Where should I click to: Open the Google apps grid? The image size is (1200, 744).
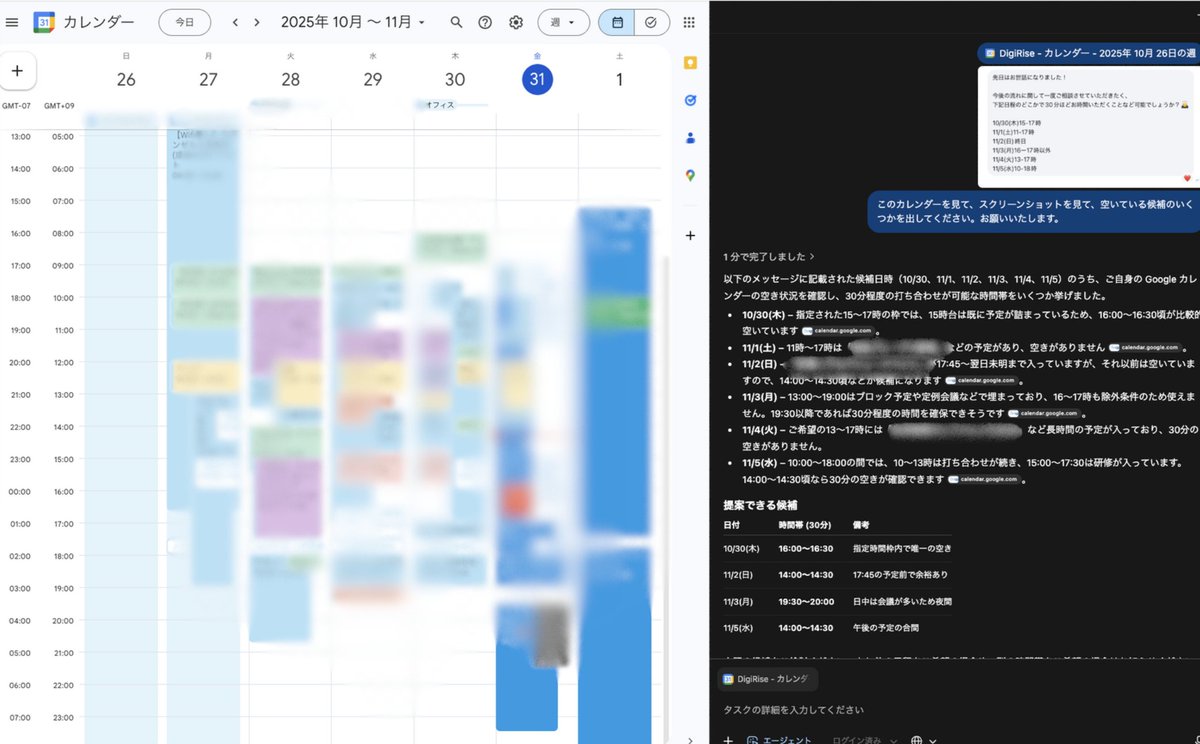689,22
